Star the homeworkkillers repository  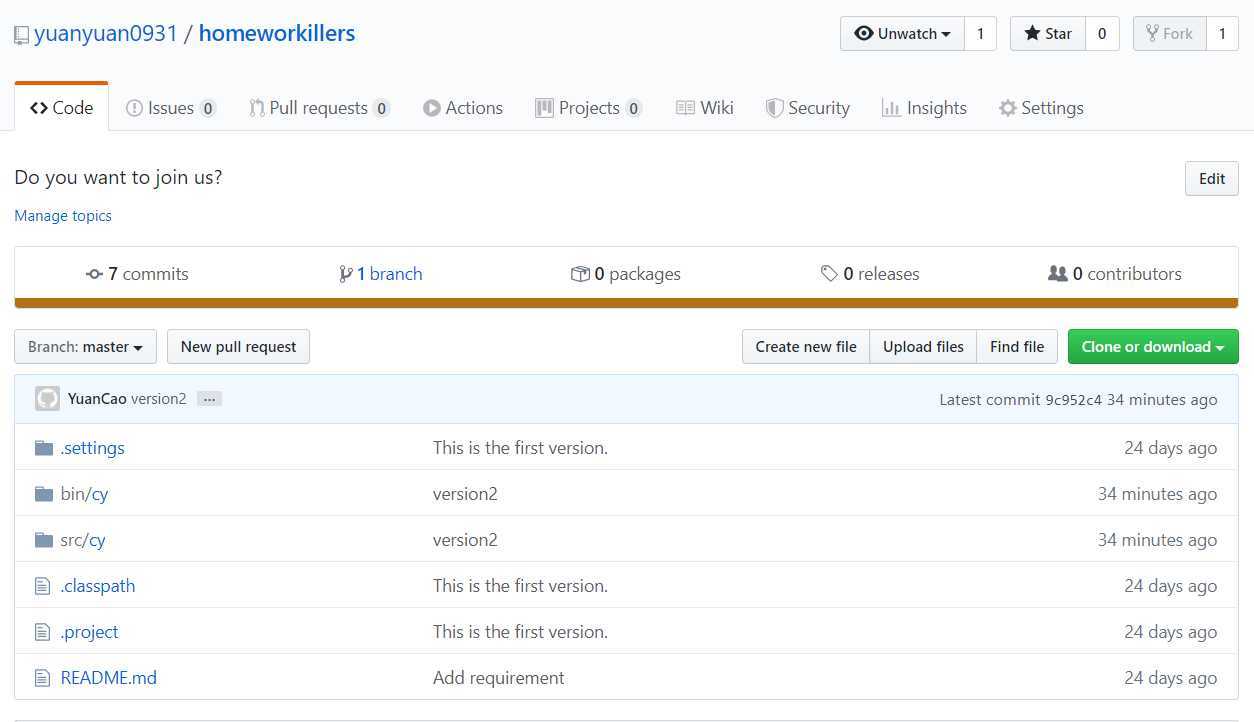coord(1047,34)
